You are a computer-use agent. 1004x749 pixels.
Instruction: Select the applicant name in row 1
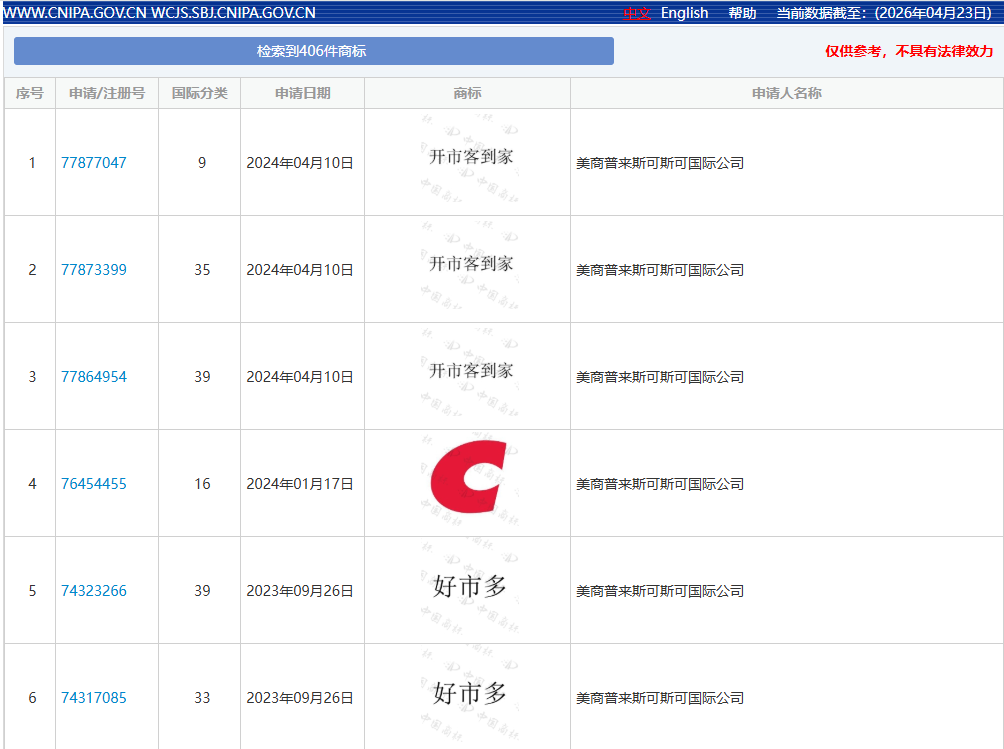pos(660,163)
